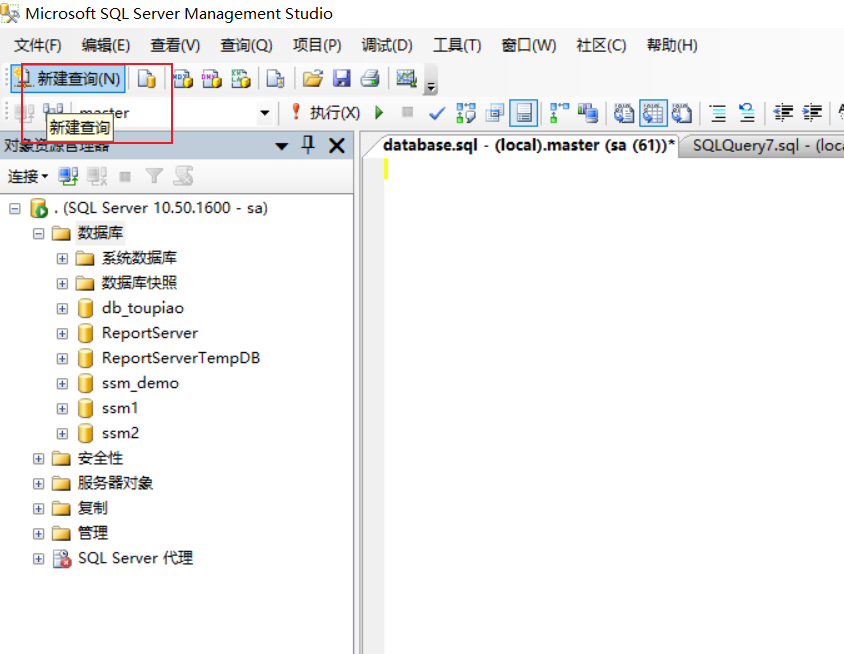844x654 pixels.
Task: Click the Cancel Executing Query stop icon
Action: [407, 112]
